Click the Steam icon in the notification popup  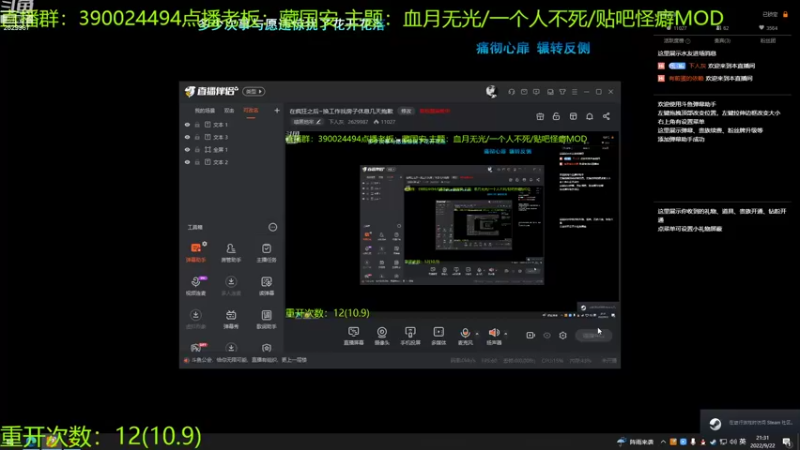click(x=715, y=423)
